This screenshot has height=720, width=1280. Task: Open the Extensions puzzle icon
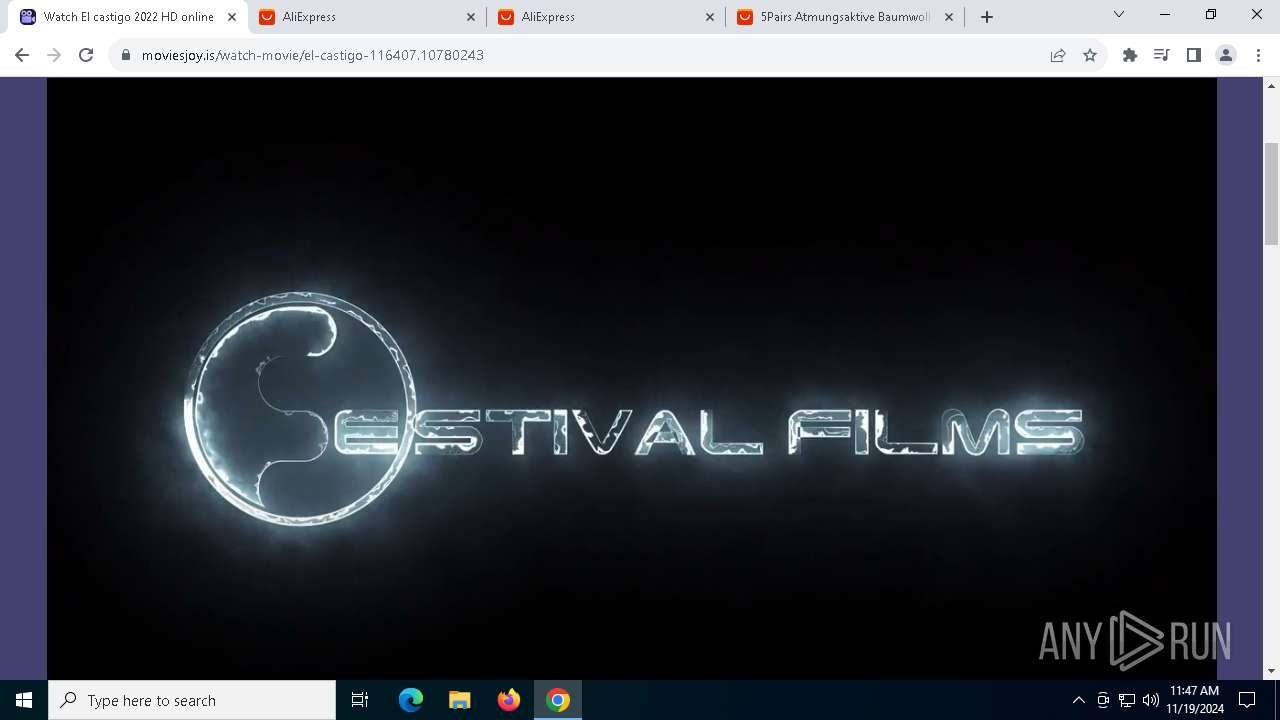coord(1130,55)
